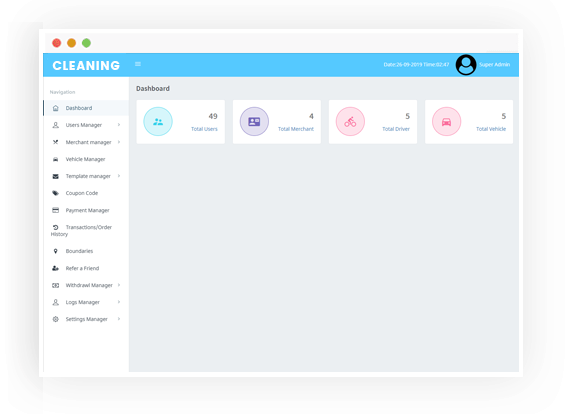Open the Dashboard navigation item
The height and width of the screenshot is (415, 565).
point(86,108)
